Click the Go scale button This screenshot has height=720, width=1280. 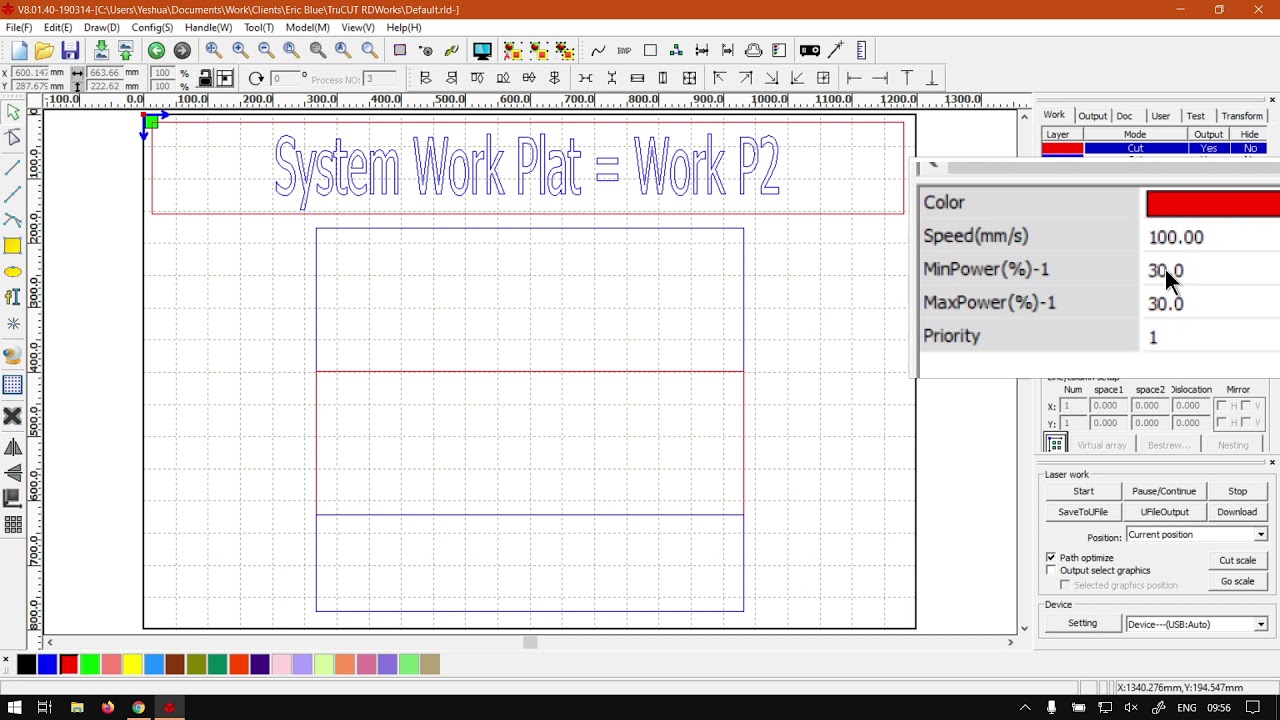[x=1237, y=581]
